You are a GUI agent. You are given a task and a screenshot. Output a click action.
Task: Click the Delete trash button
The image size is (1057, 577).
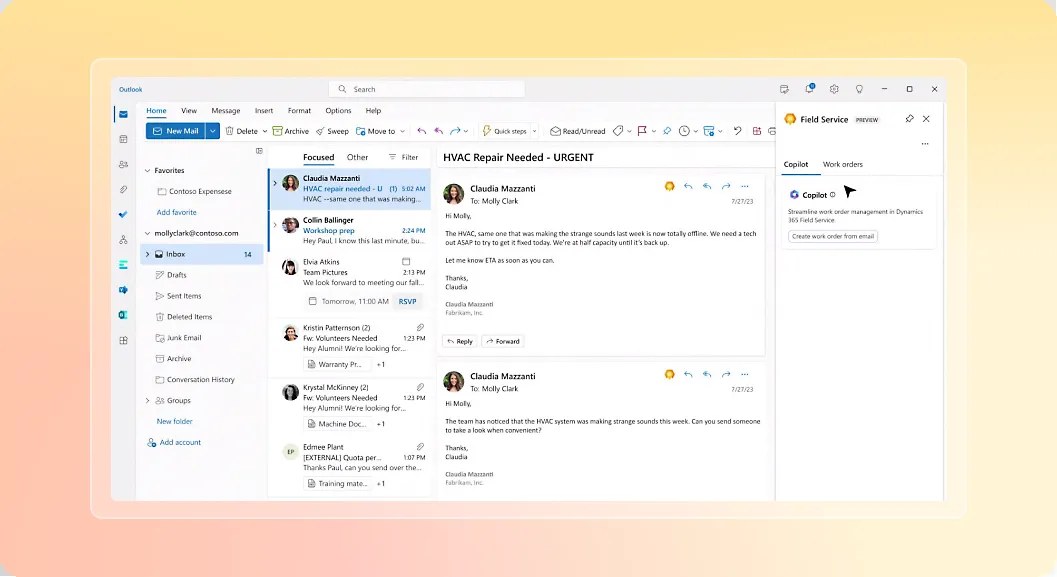pos(241,131)
